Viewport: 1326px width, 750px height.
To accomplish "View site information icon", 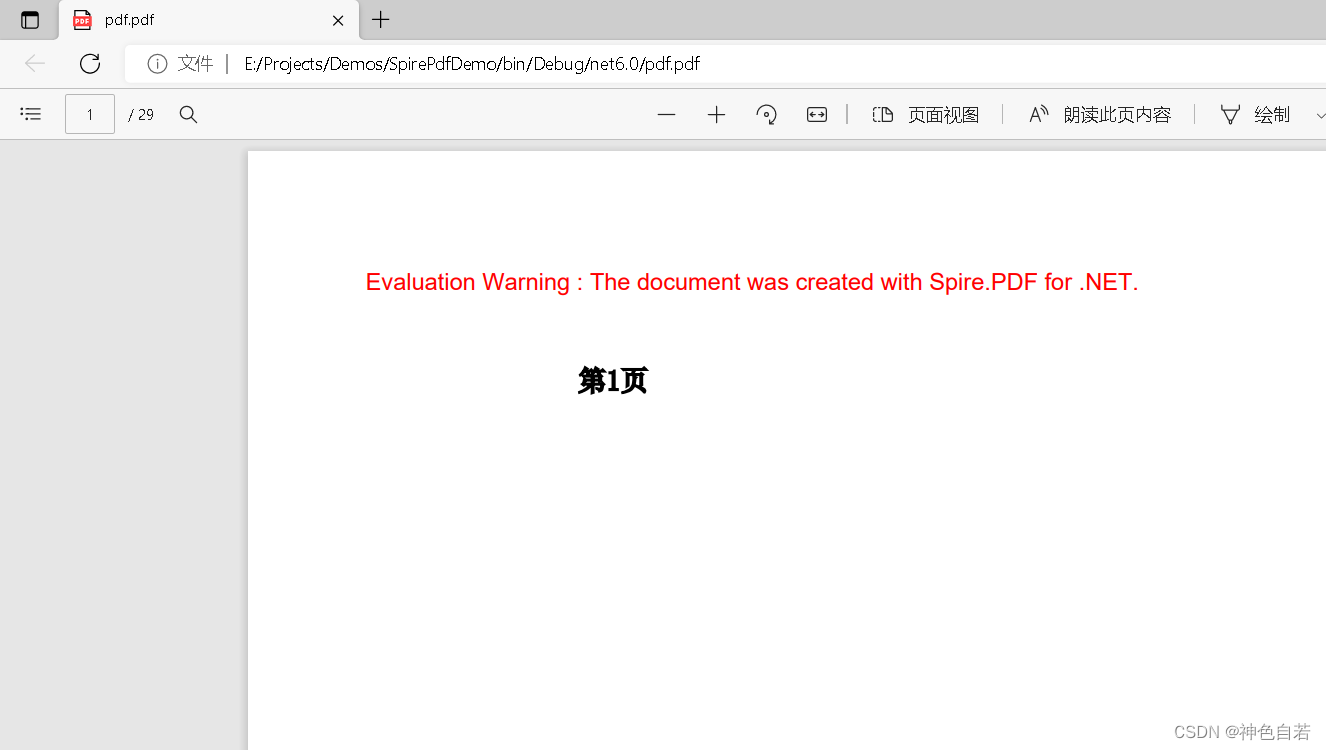I will 157,64.
